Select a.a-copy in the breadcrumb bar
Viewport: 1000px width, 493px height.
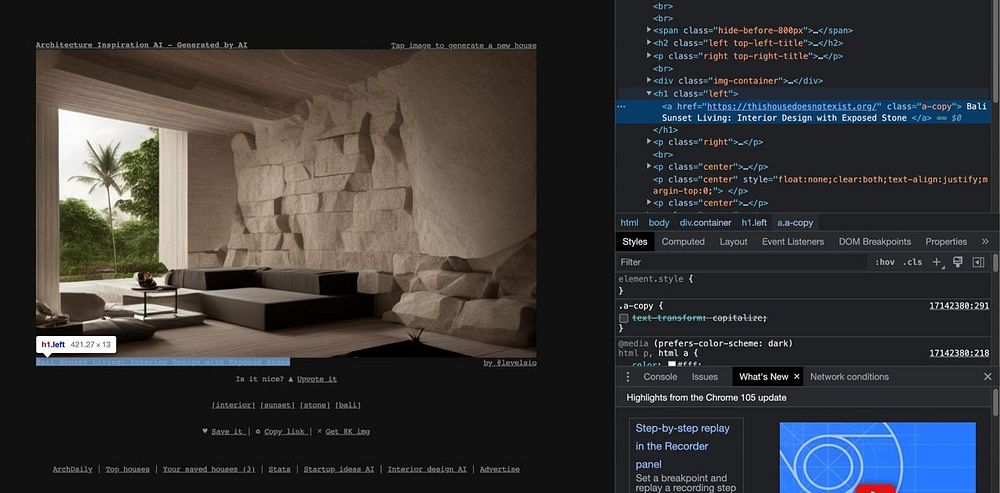pyautogui.click(x=795, y=223)
